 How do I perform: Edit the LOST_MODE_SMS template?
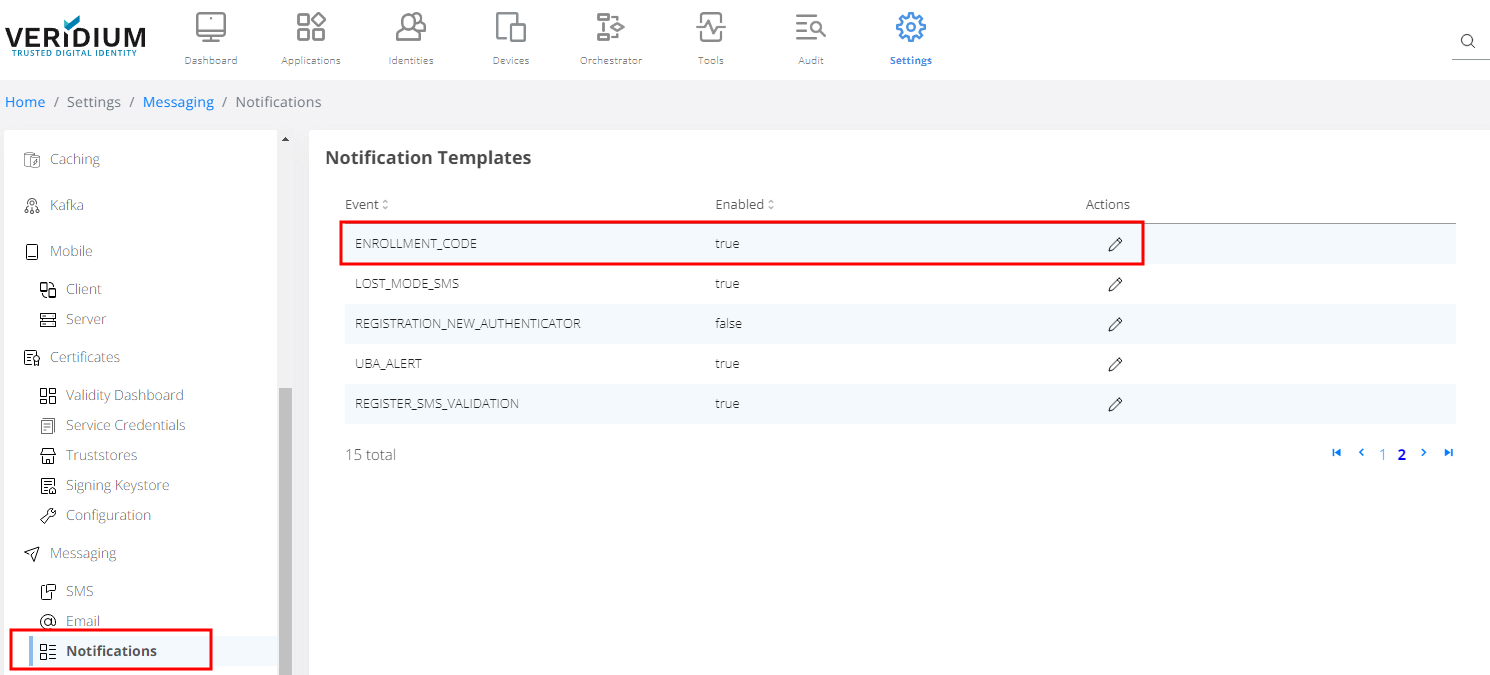(1115, 284)
